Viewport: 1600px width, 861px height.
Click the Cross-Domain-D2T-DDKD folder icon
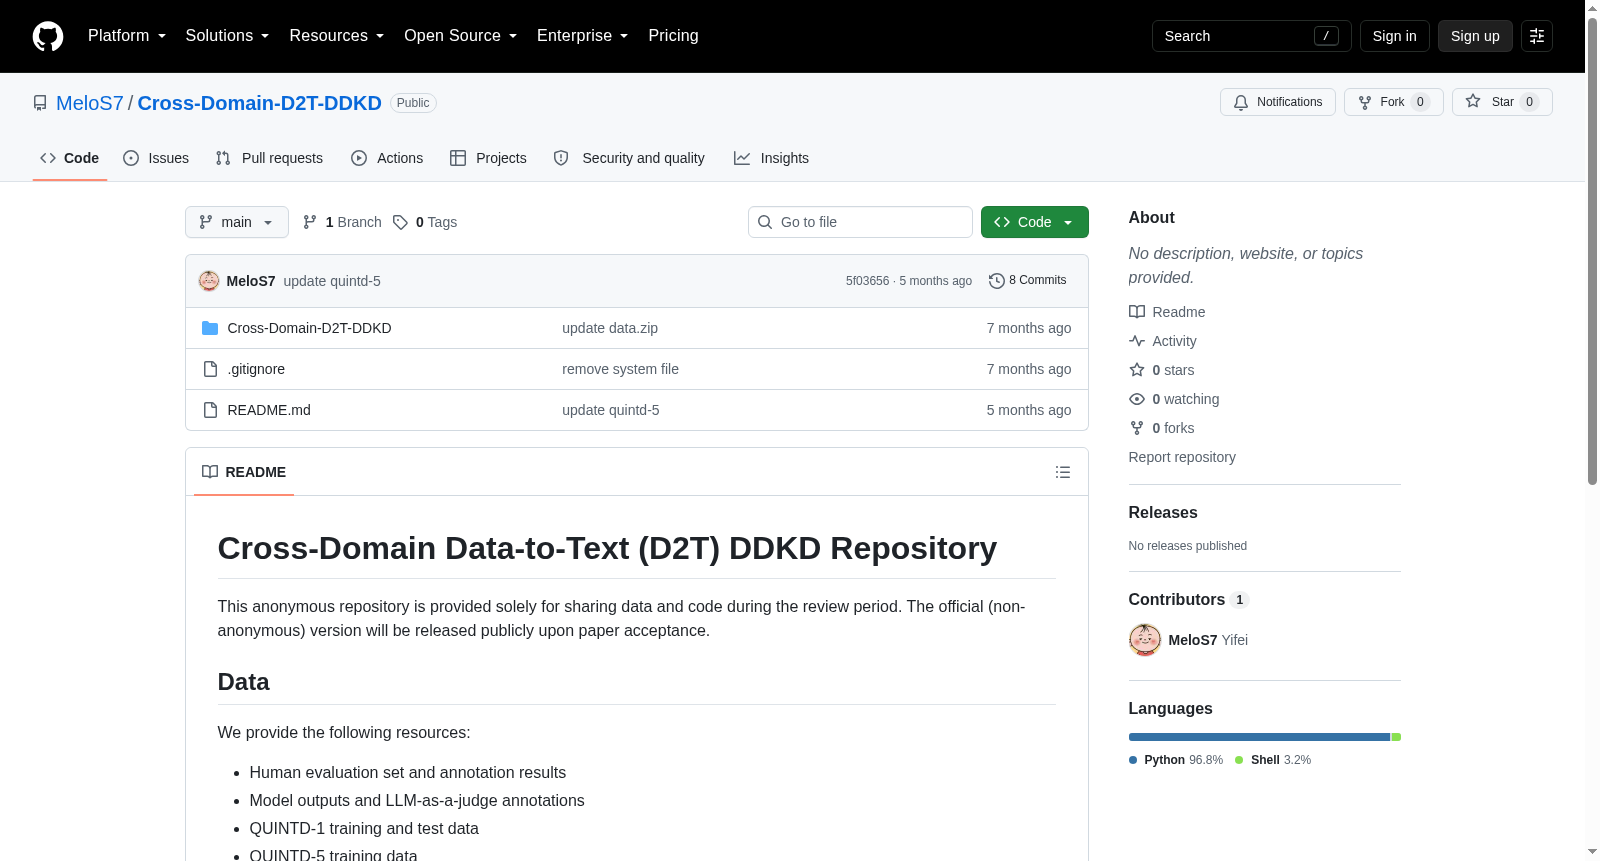pyautogui.click(x=210, y=328)
